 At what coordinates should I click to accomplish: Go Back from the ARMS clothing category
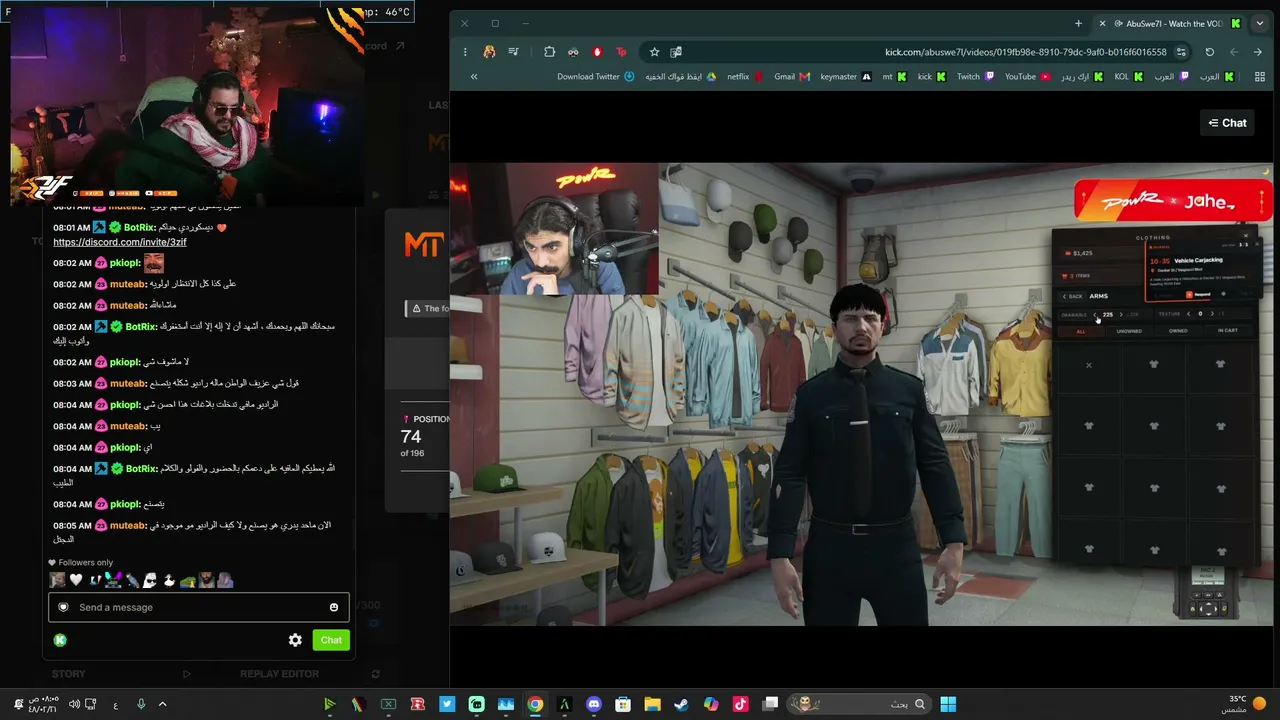point(1072,296)
